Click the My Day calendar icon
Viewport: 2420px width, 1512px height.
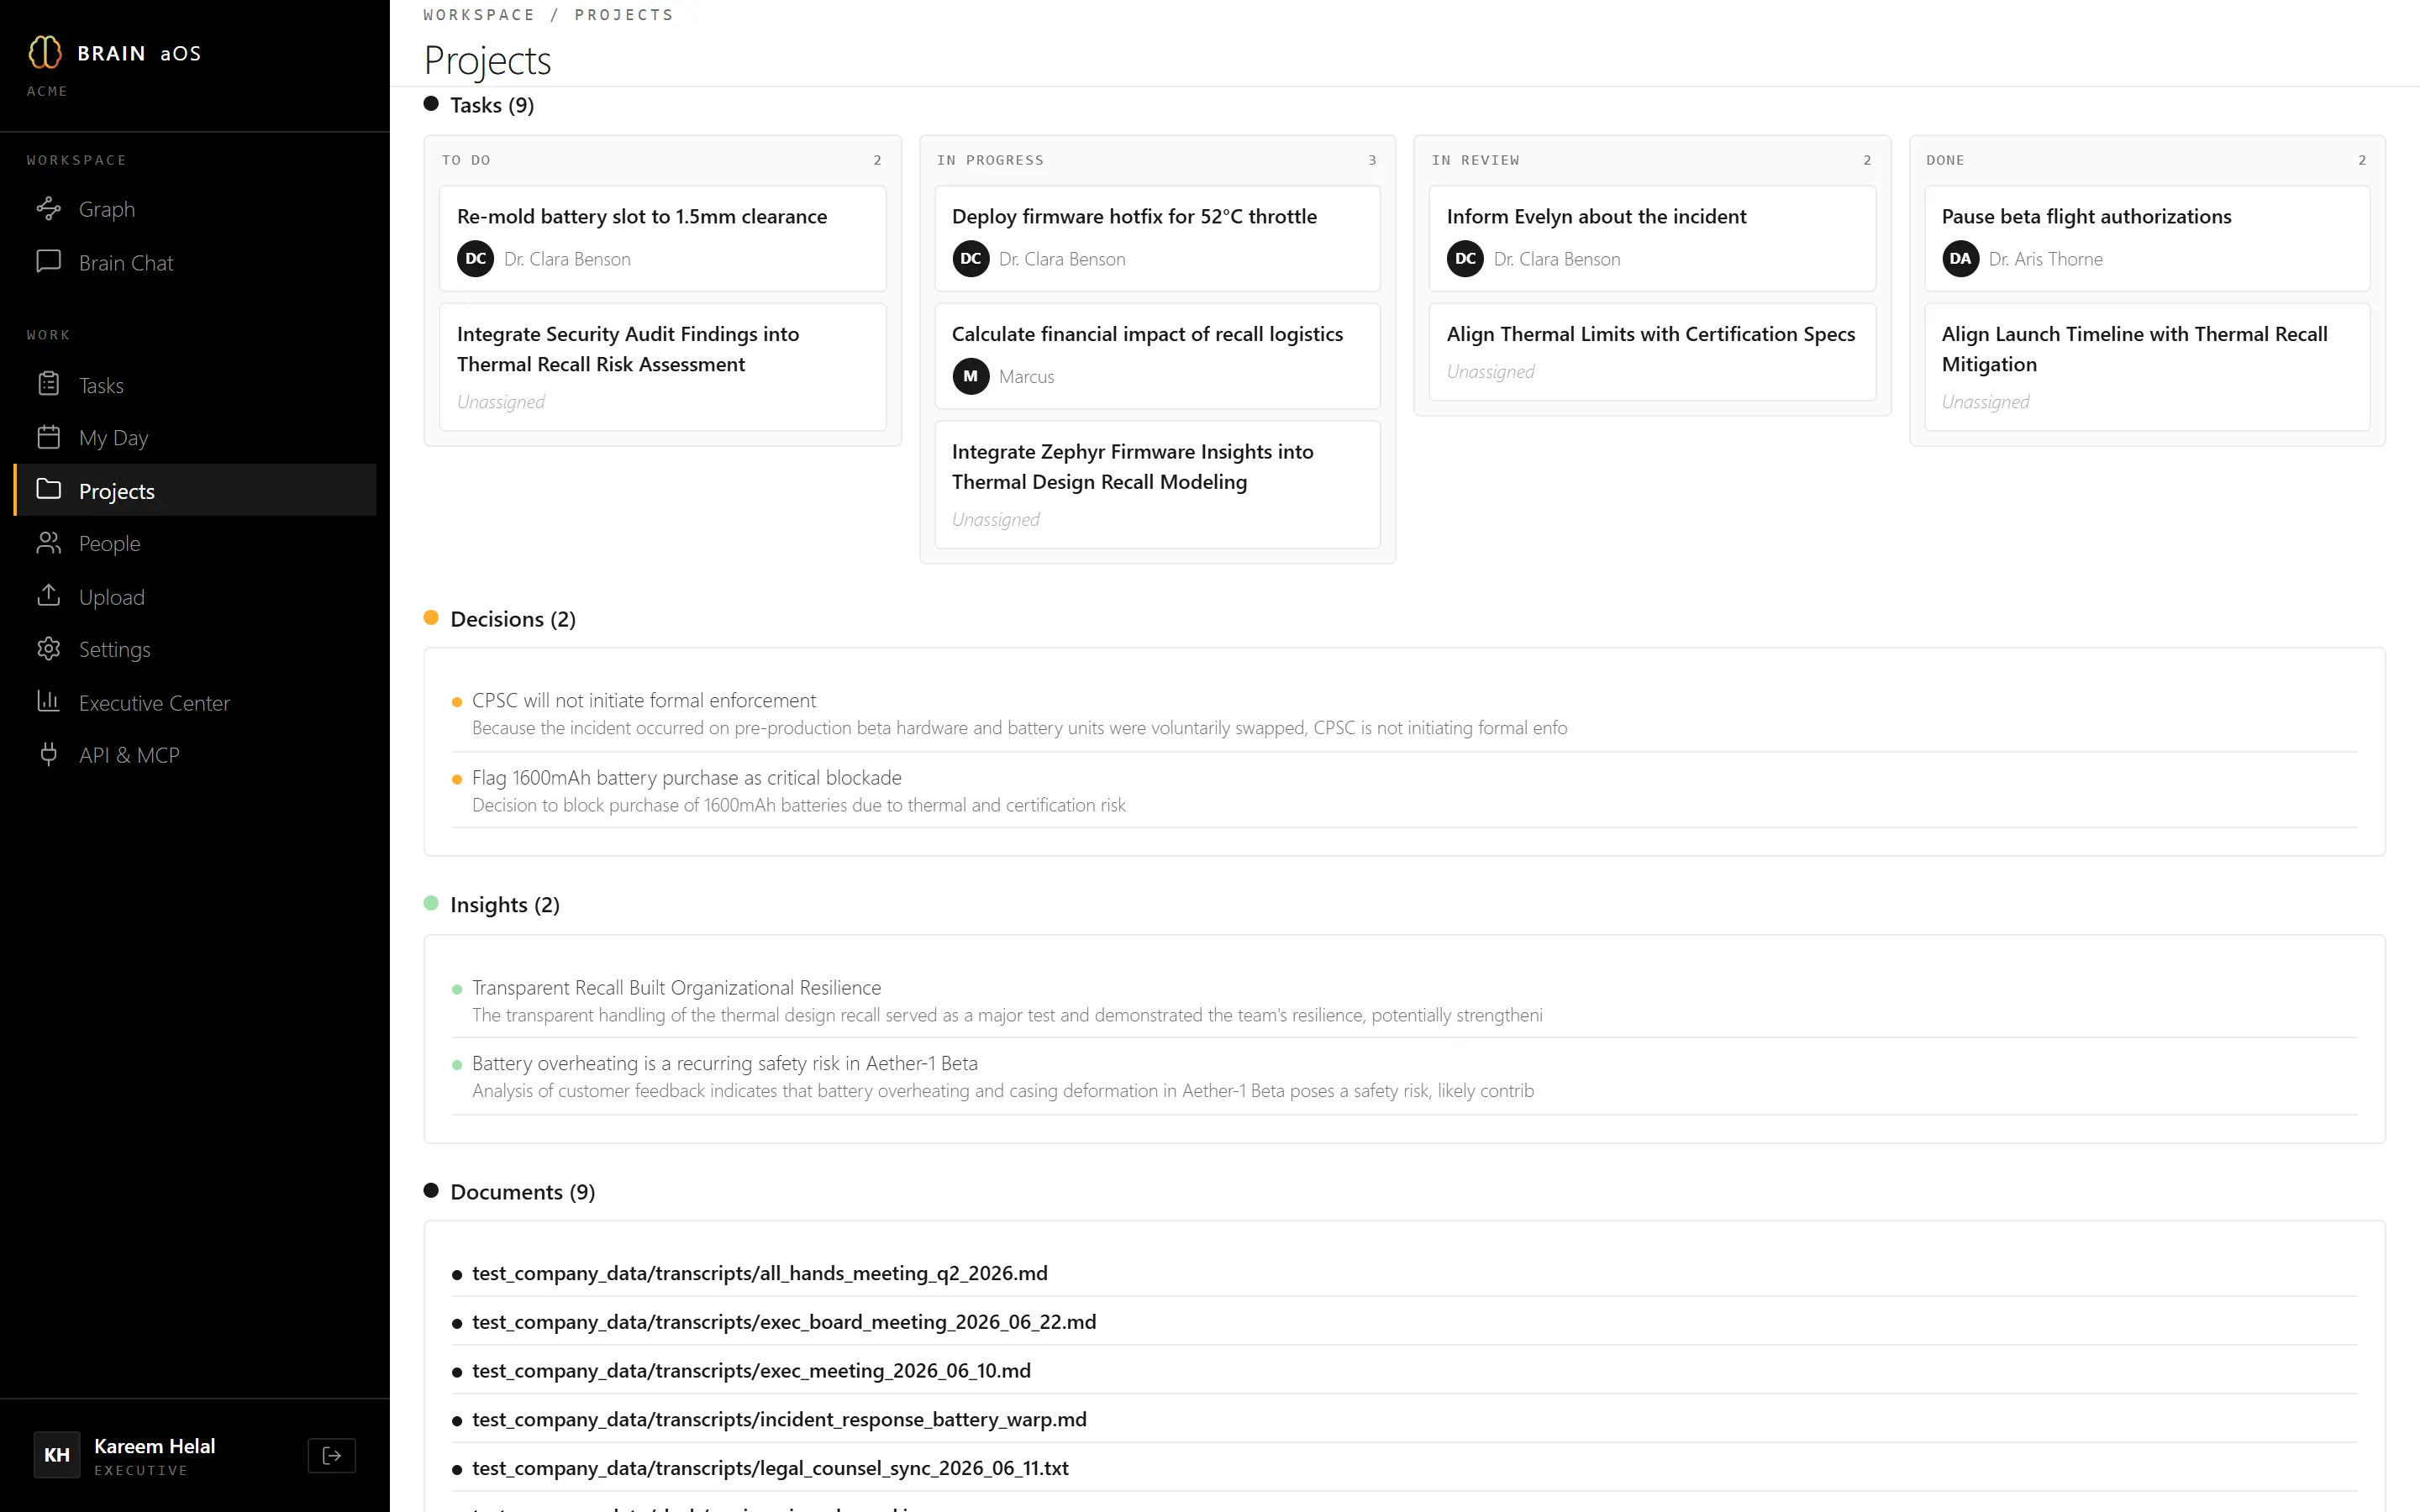[x=48, y=437]
